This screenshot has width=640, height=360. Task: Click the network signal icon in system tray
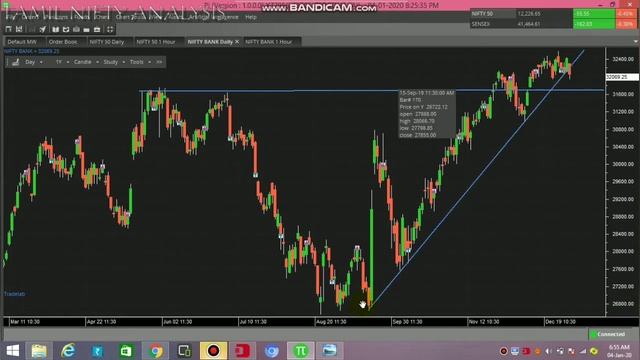[x=583, y=351]
